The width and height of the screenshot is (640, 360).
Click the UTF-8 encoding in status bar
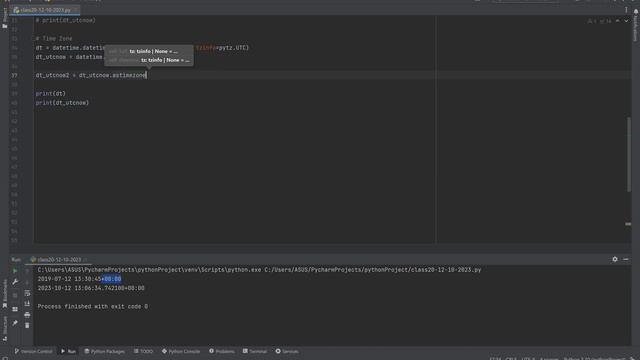click(528, 359)
